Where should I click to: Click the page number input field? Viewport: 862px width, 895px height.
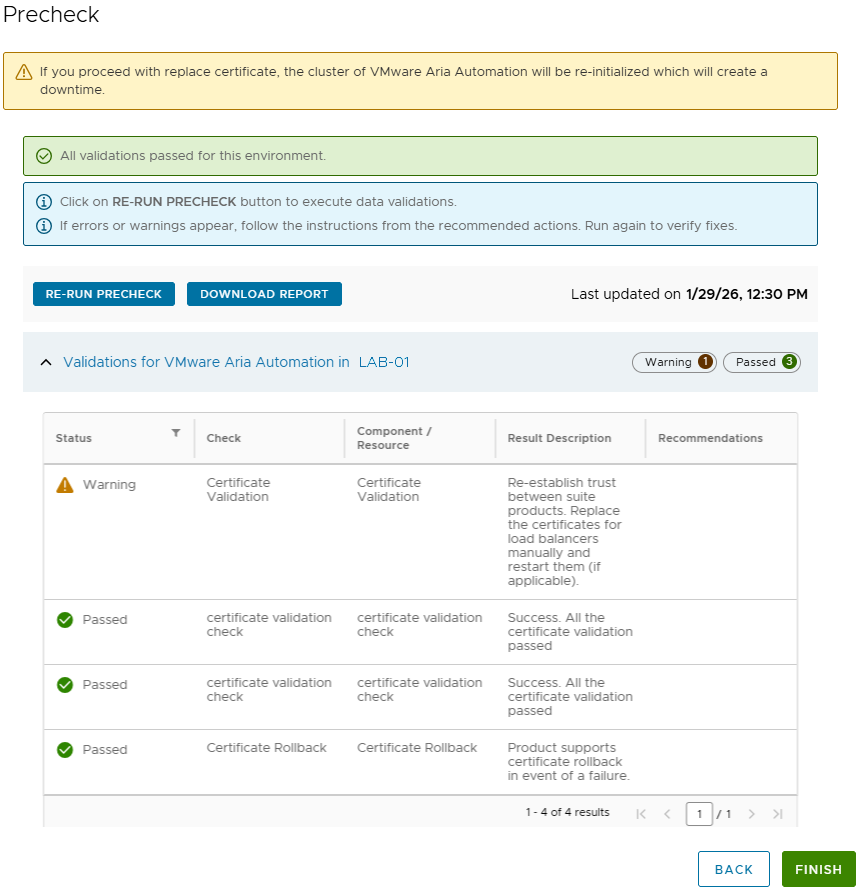[699, 814]
